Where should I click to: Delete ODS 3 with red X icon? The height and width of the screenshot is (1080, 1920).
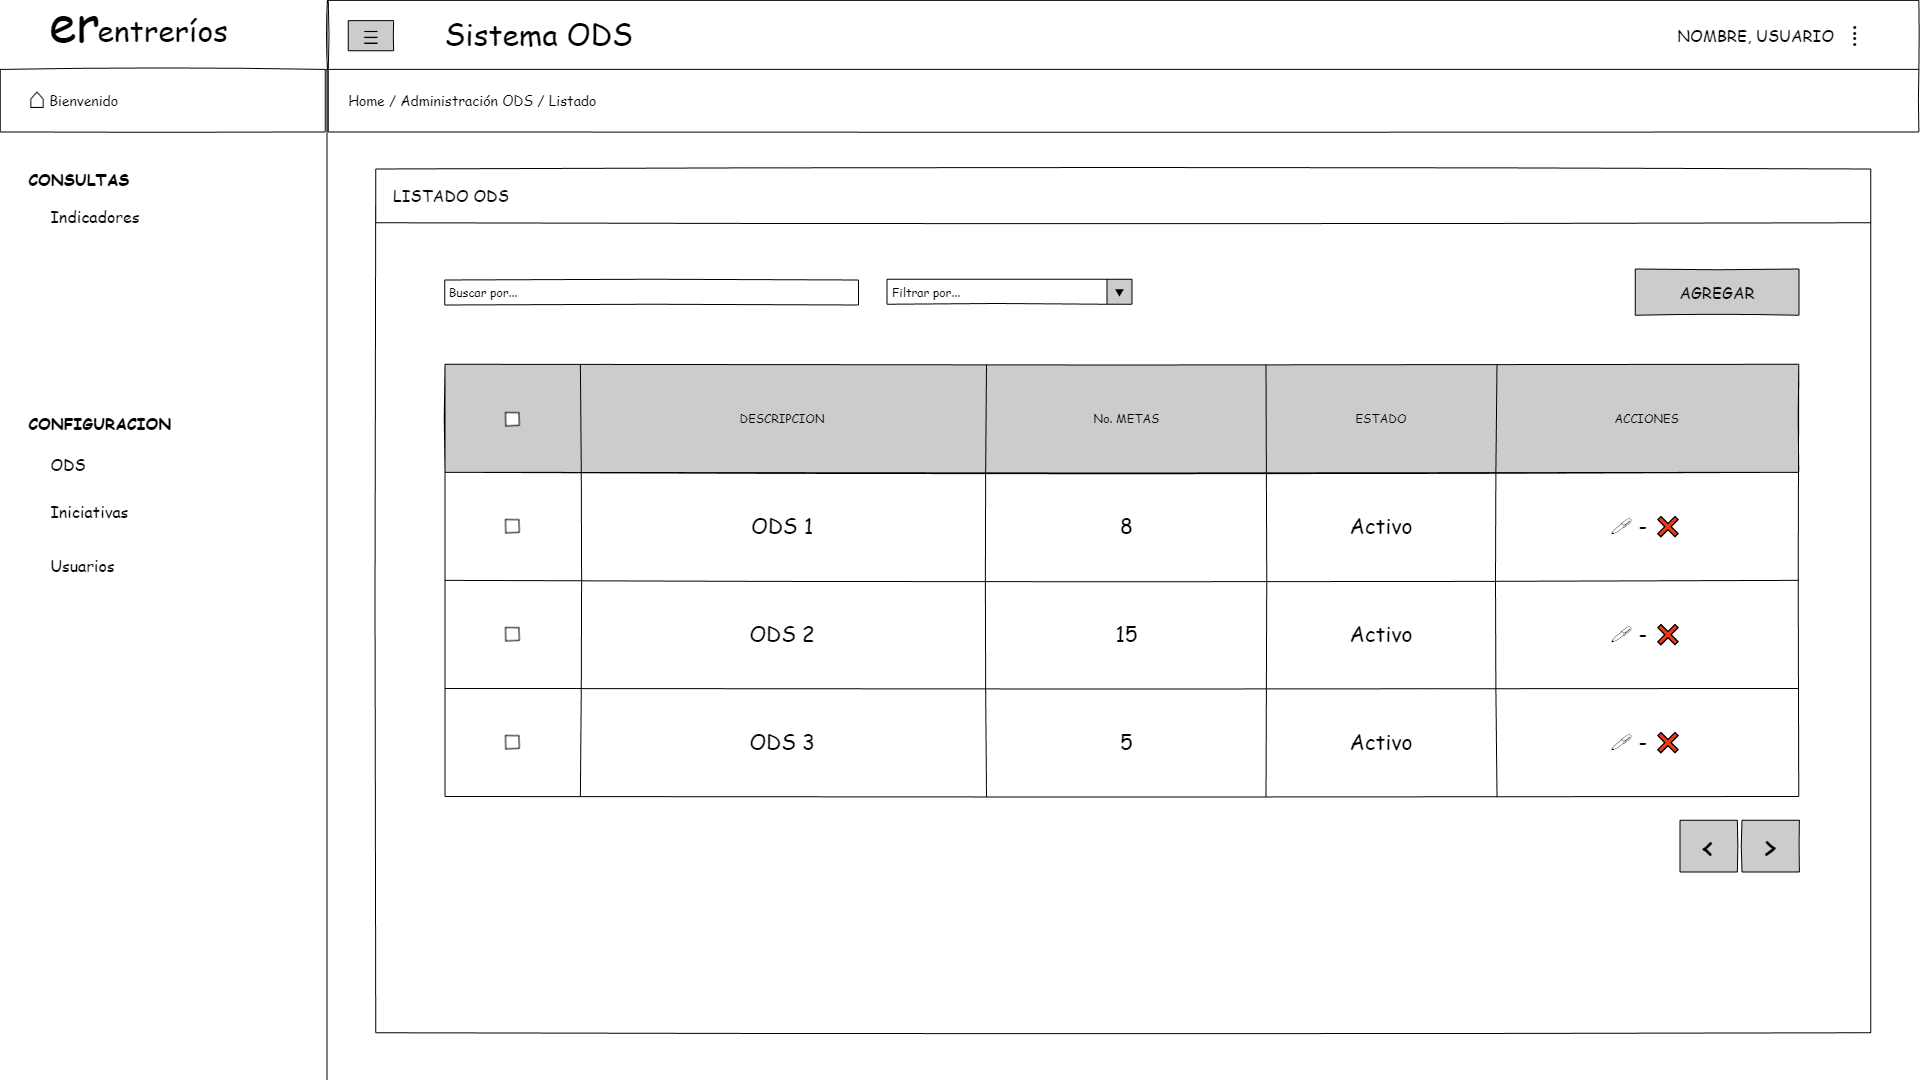coord(1667,743)
